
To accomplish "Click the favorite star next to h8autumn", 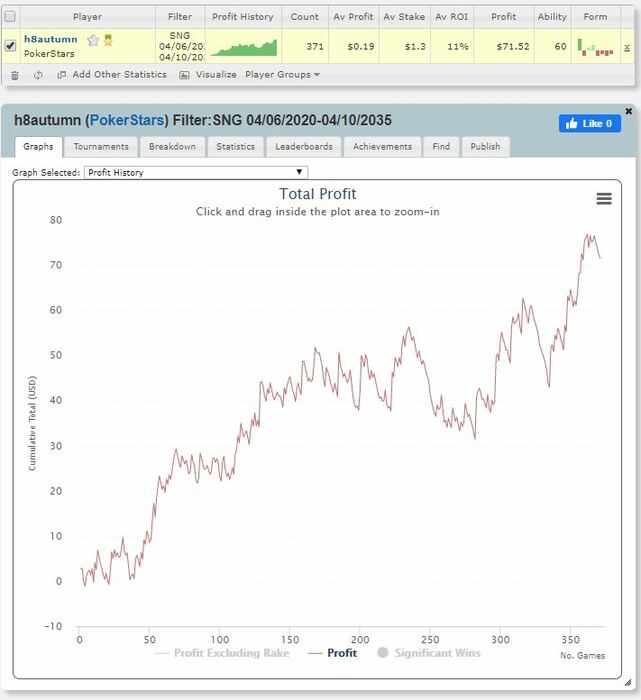I will pos(93,41).
